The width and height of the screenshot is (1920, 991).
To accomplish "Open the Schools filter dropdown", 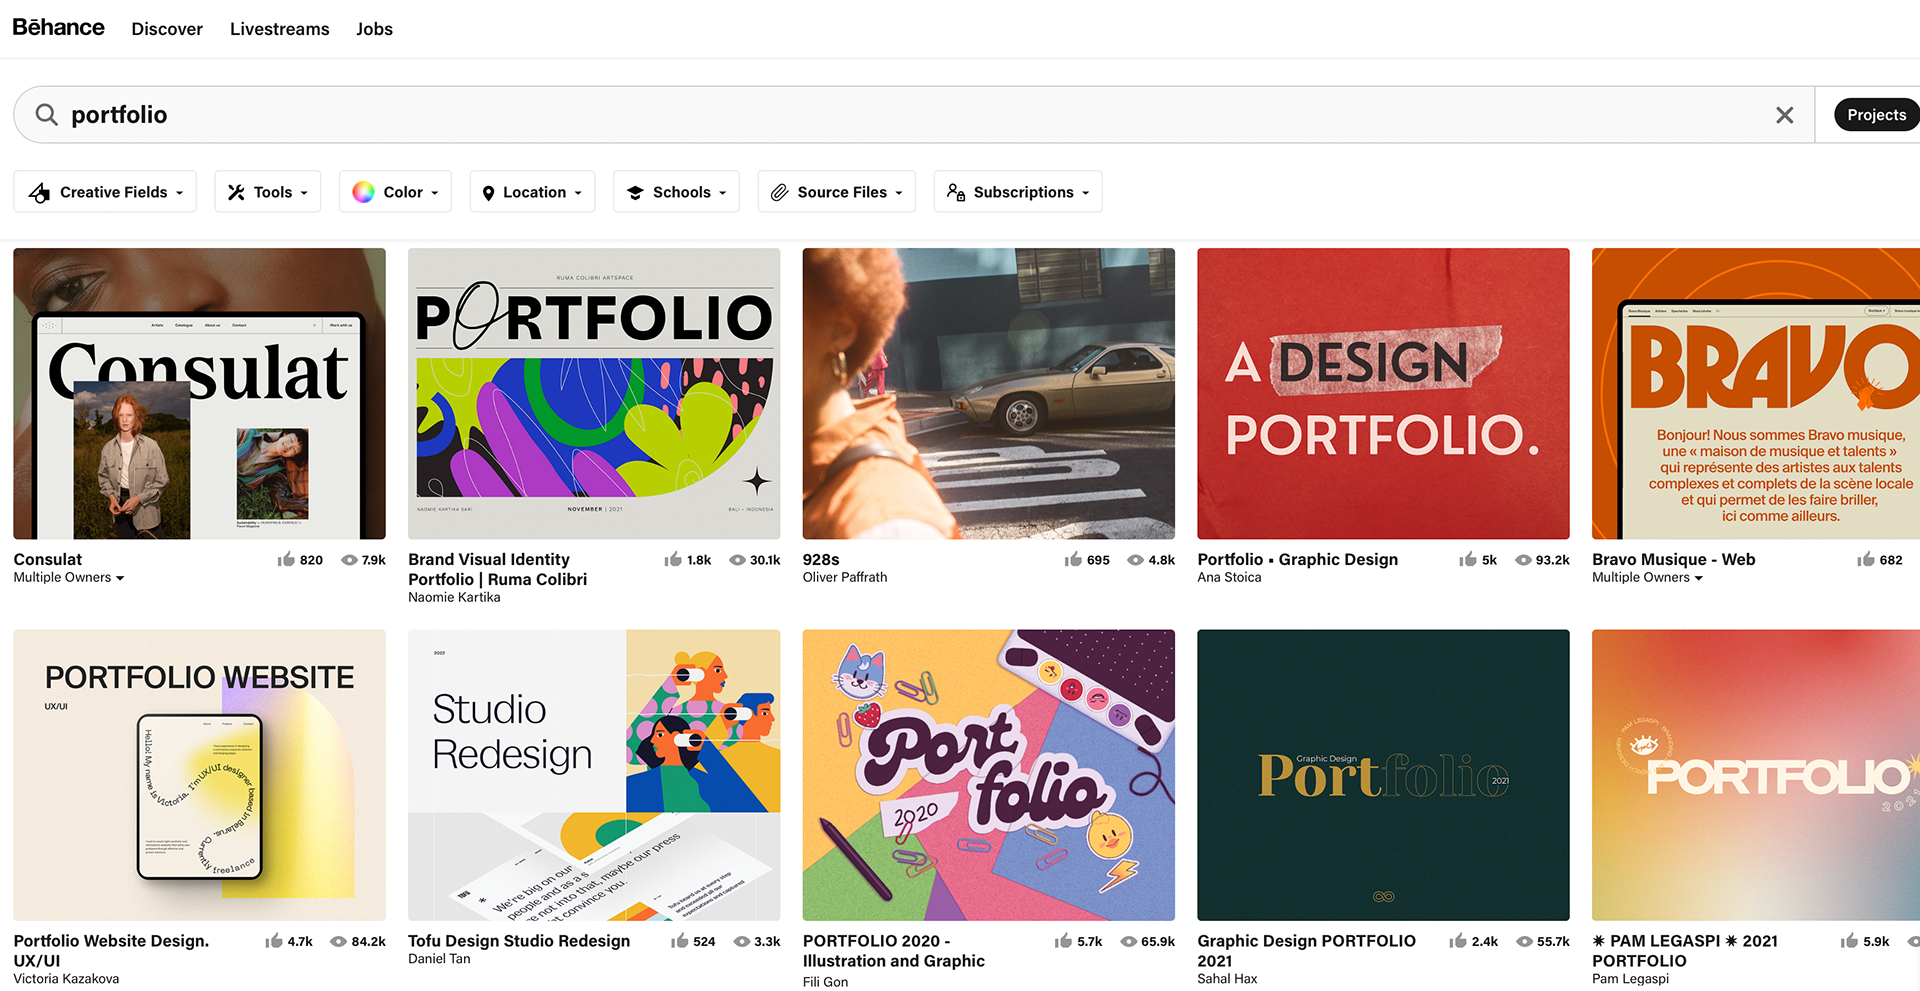I will [676, 192].
